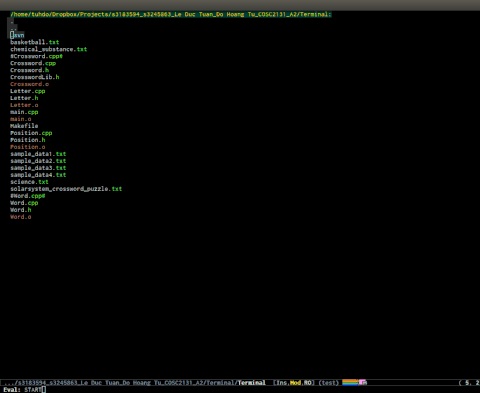
Task: Click the Crossword.o object file
Action: point(29,84)
